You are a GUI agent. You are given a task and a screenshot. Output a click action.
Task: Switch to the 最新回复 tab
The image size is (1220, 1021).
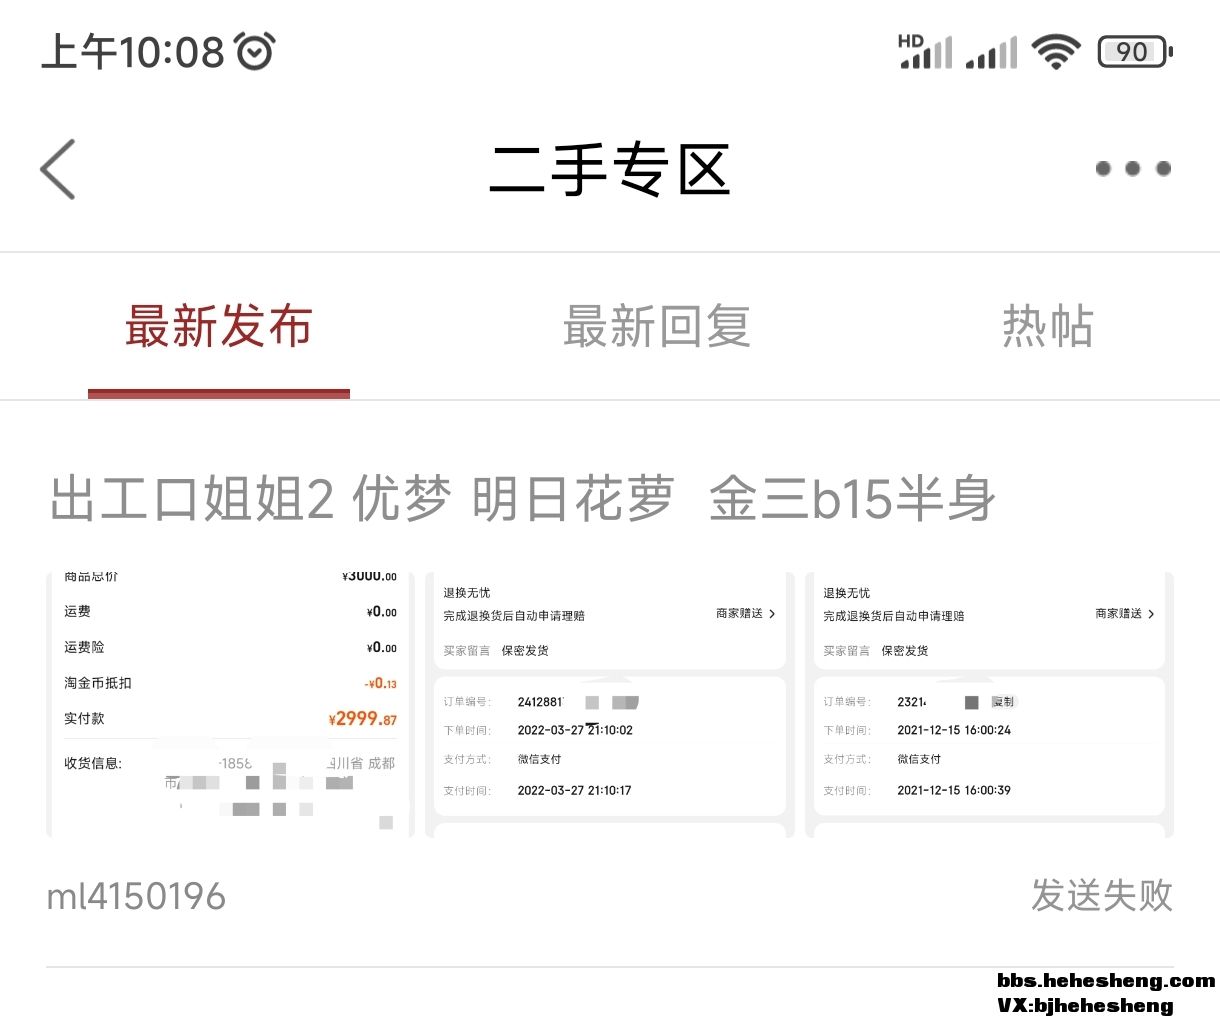(657, 327)
